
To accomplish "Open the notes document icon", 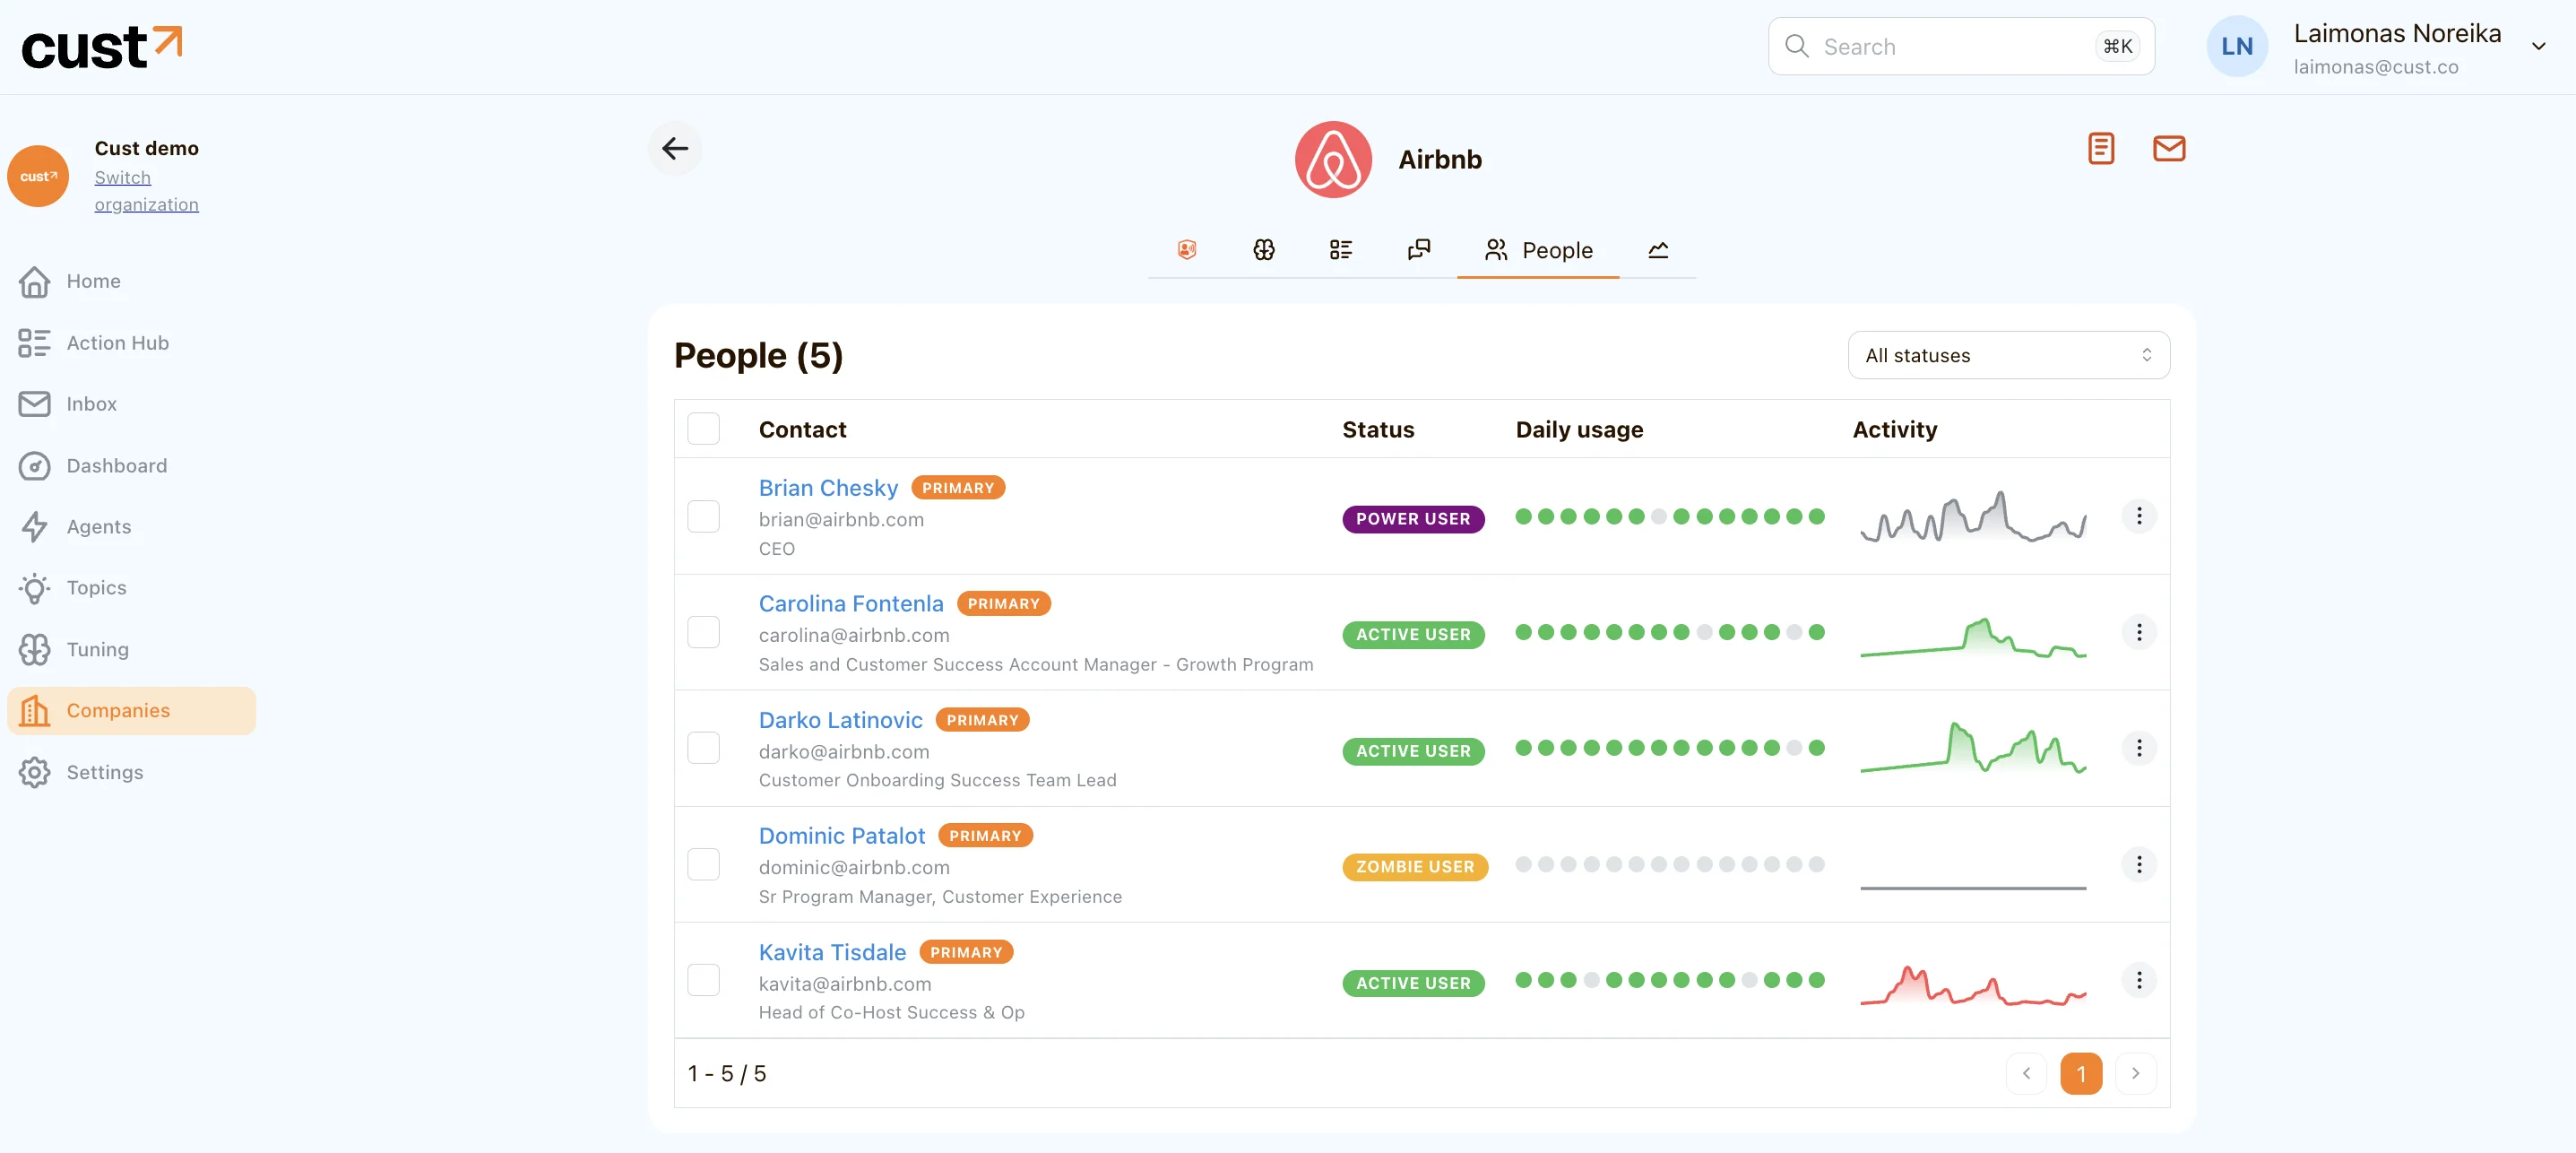I will pos(2101,148).
